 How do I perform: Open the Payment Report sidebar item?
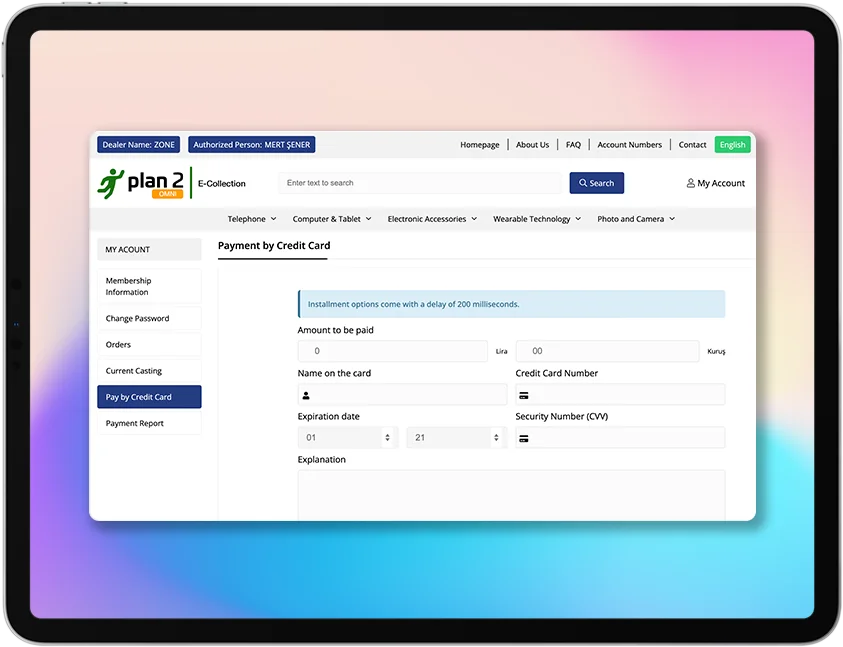(149, 423)
